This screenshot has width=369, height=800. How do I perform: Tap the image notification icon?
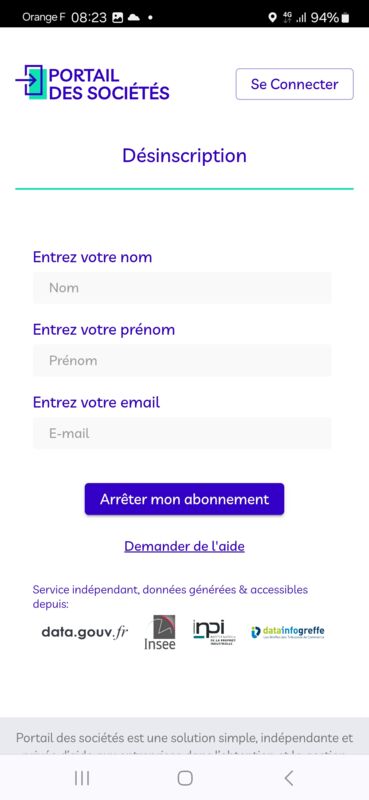pos(117,18)
